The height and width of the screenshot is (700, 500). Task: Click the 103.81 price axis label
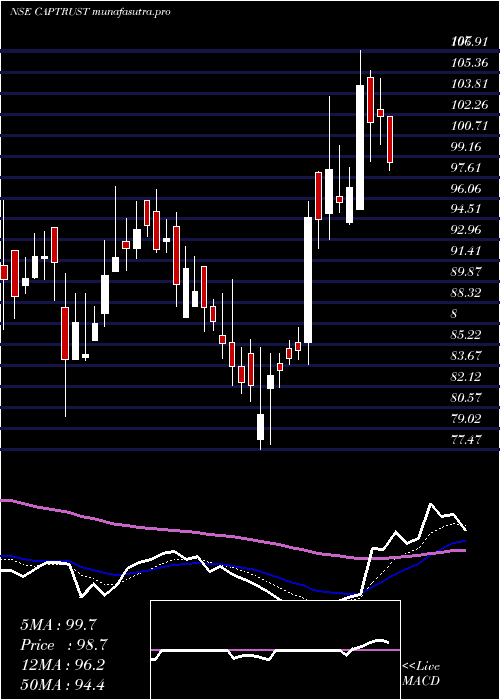(469, 84)
